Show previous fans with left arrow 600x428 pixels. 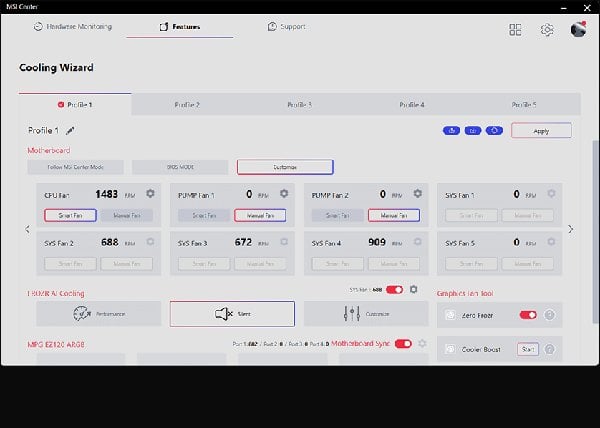tap(28, 229)
